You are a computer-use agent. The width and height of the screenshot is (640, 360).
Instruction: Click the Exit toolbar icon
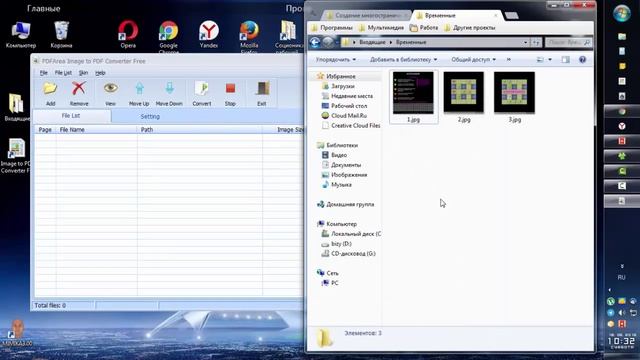click(262, 89)
